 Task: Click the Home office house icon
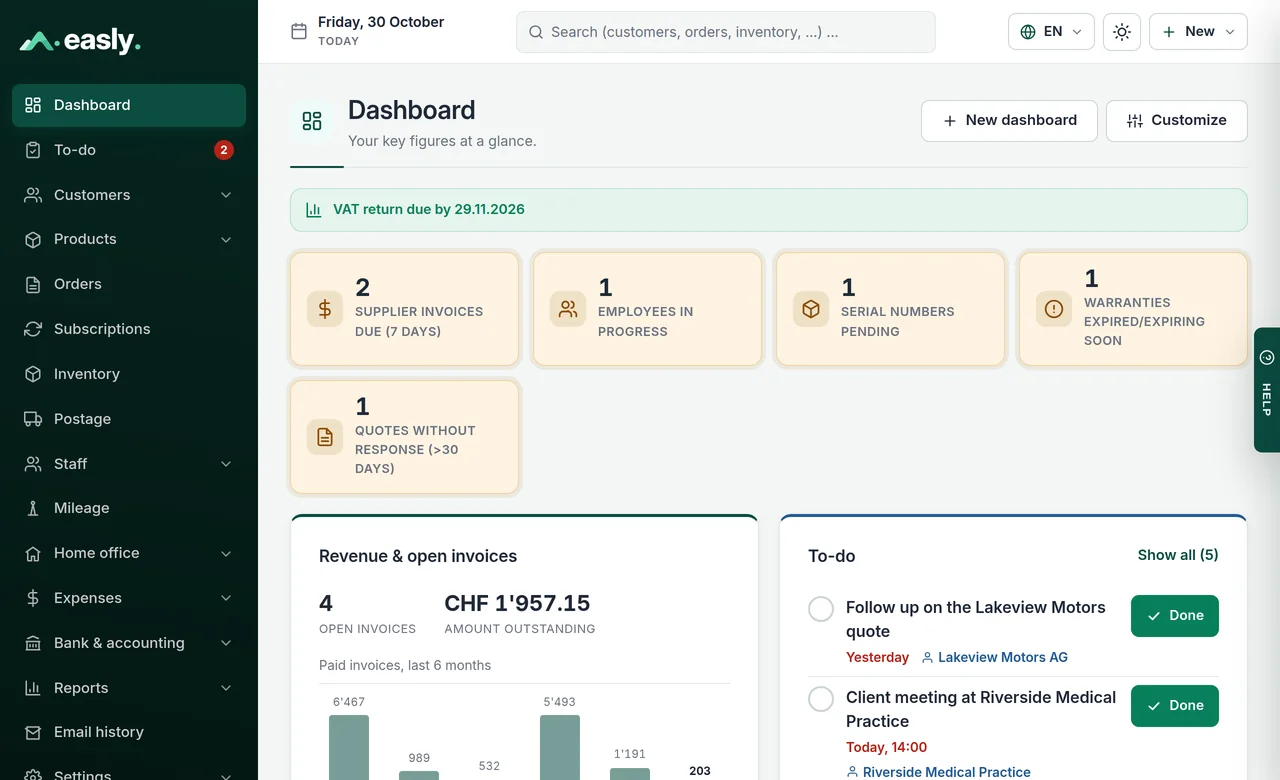click(x=33, y=553)
